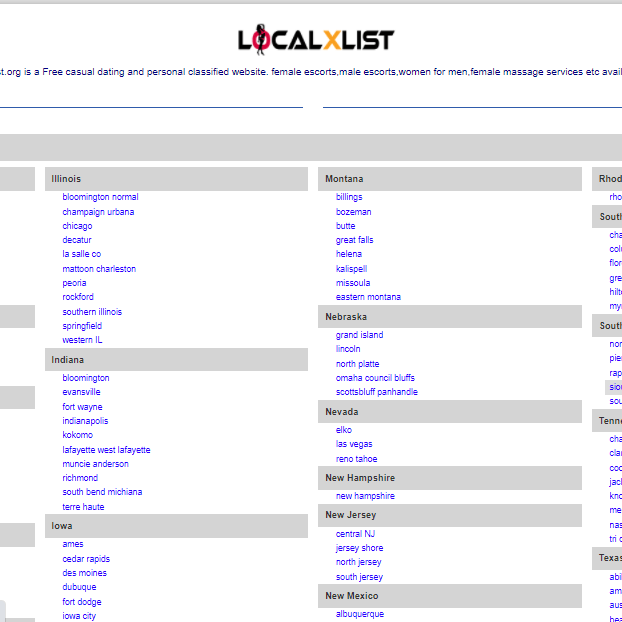
Task: Select the albuquerque link
Action: coord(360,614)
